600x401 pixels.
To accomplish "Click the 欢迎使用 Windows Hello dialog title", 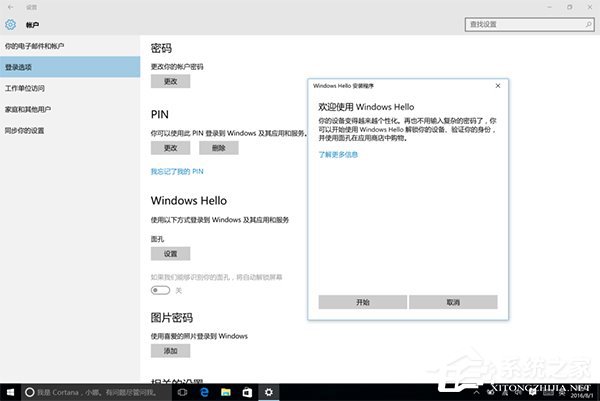I will tap(366, 107).
